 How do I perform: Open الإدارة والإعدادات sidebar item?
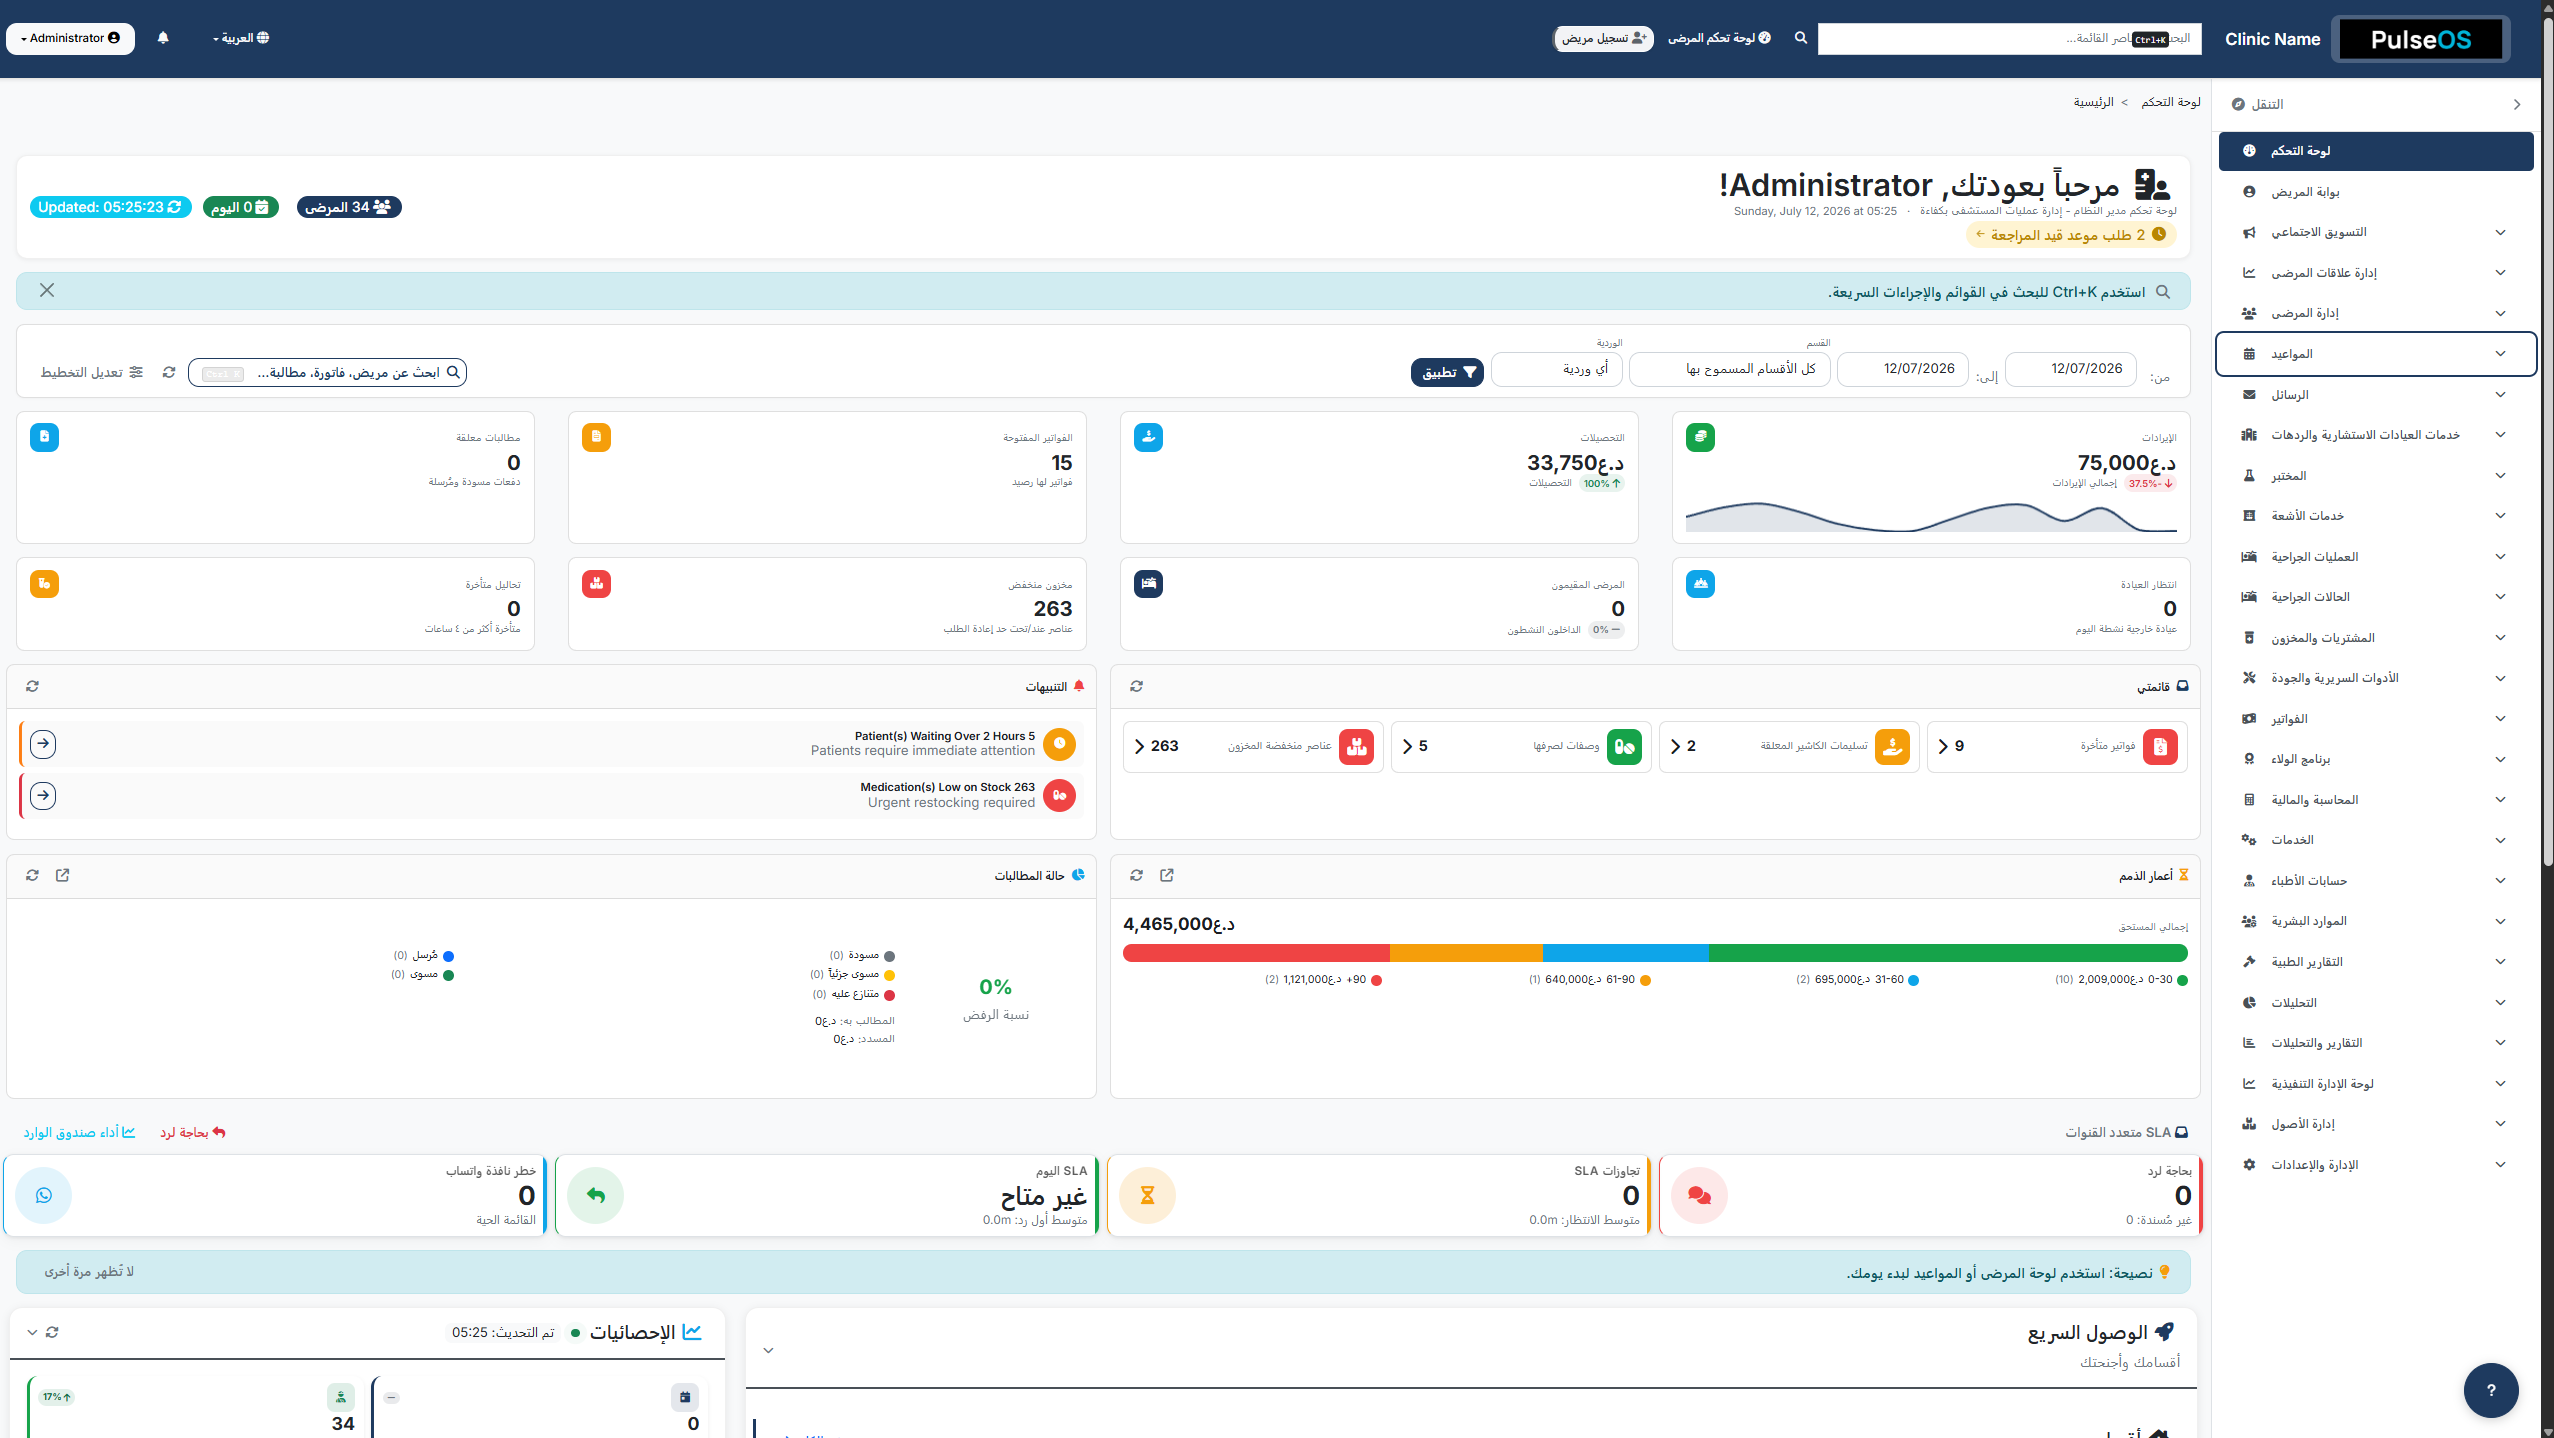pos(2375,1165)
